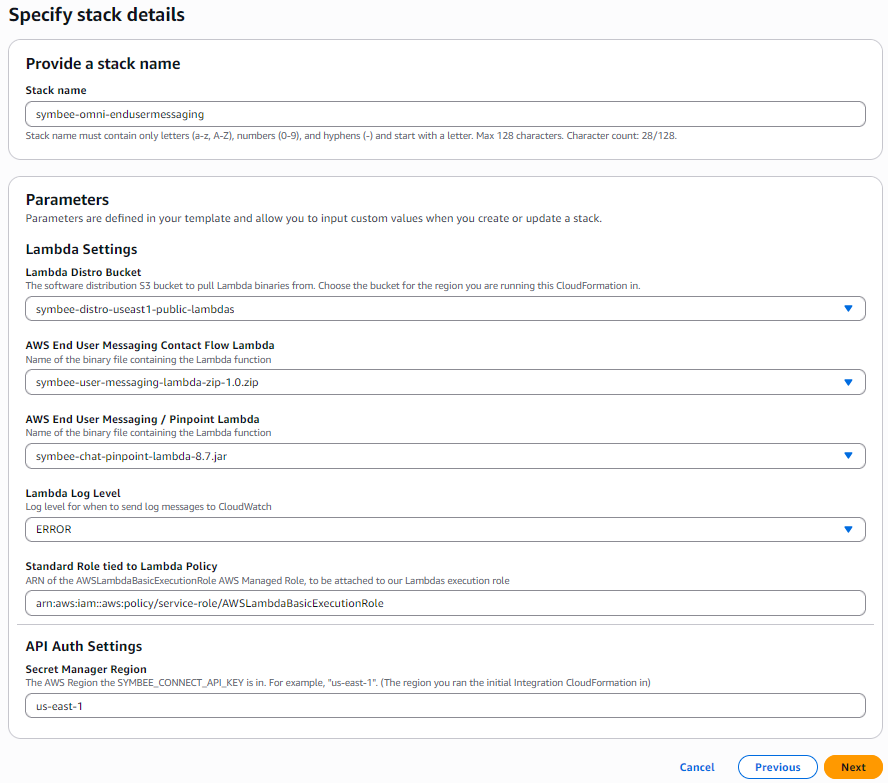888x783 pixels.
Task: Click the 'AWS End User Messaging Contact Flow Lambda' label
Action: [x=150, y=345]
